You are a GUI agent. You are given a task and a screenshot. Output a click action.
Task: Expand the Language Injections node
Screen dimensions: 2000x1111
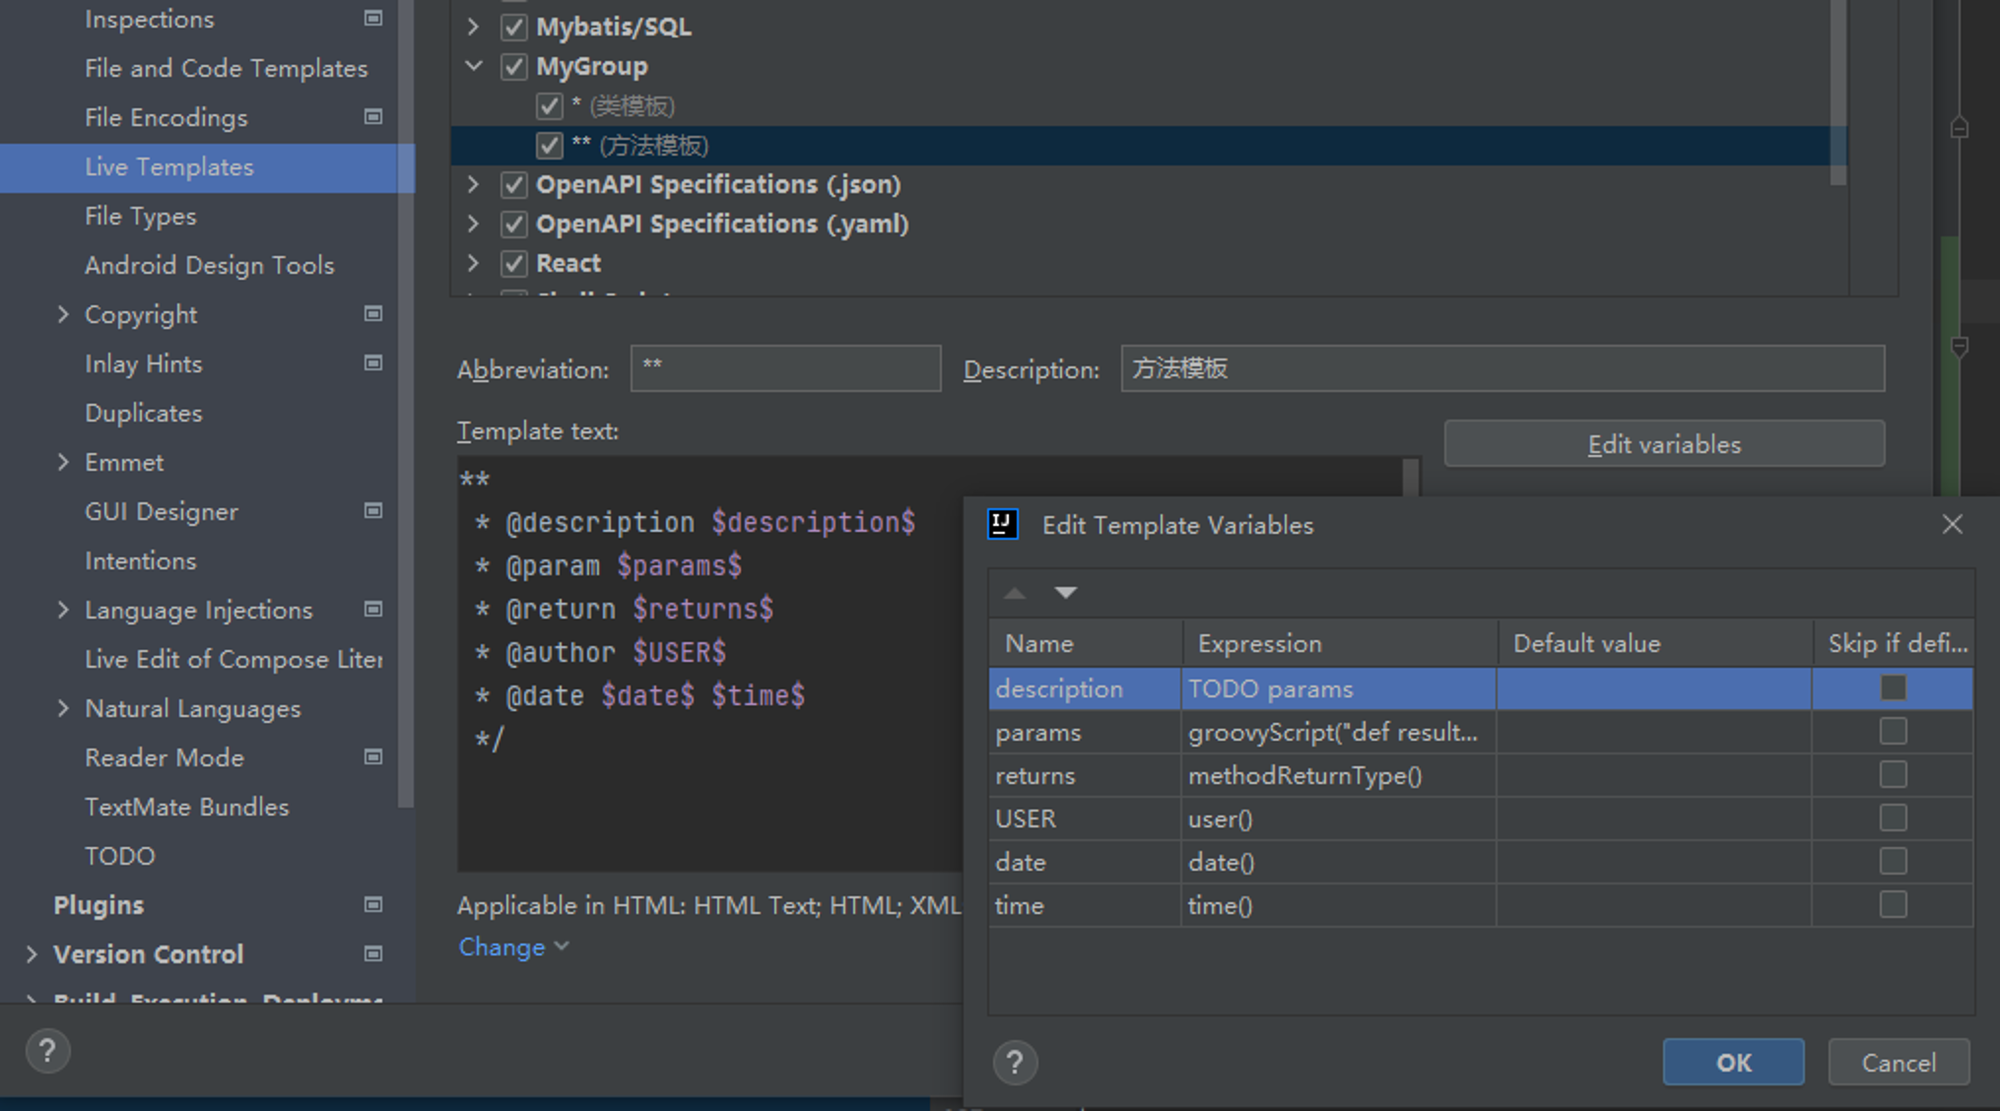[x=63, y=609]
